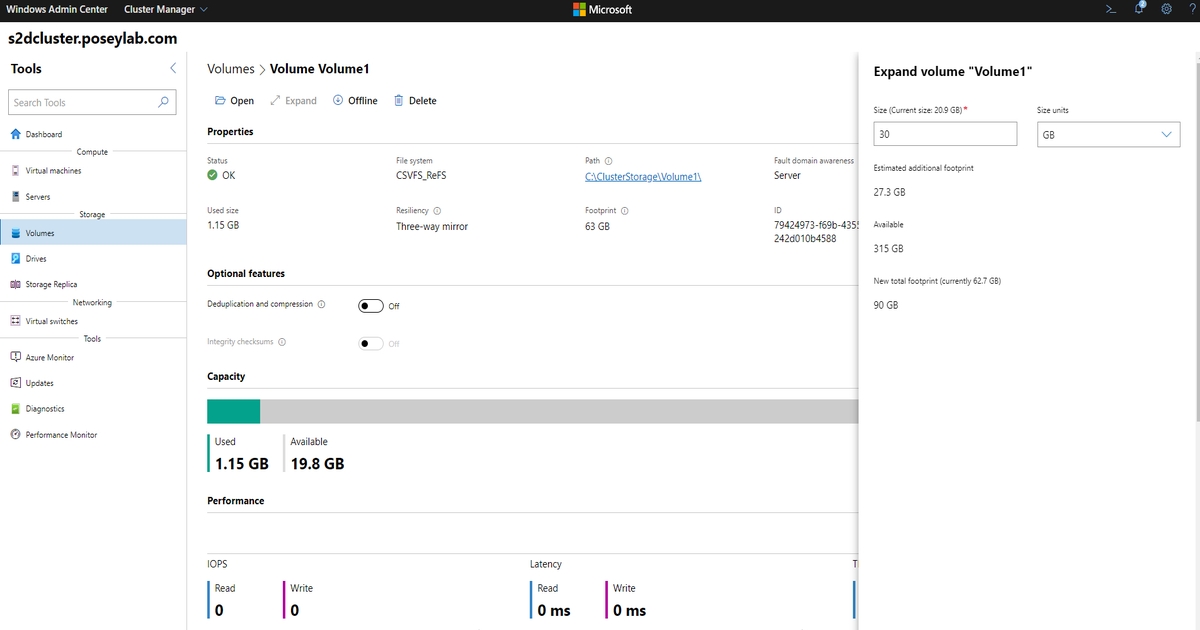Delete the volume Volume1

click(x=415, y=100)
